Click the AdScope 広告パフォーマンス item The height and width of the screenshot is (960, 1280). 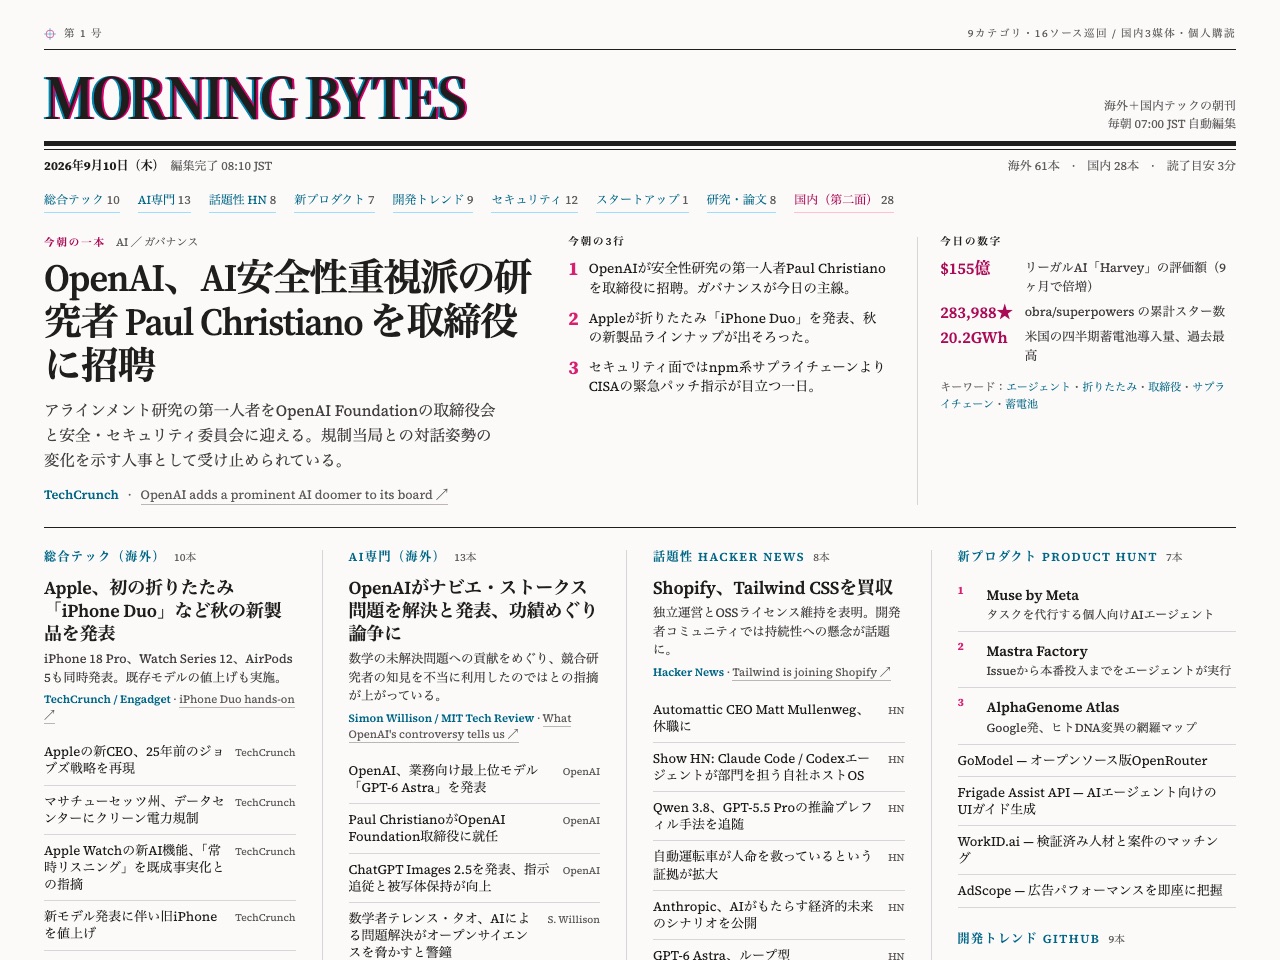coord(1096,890)
